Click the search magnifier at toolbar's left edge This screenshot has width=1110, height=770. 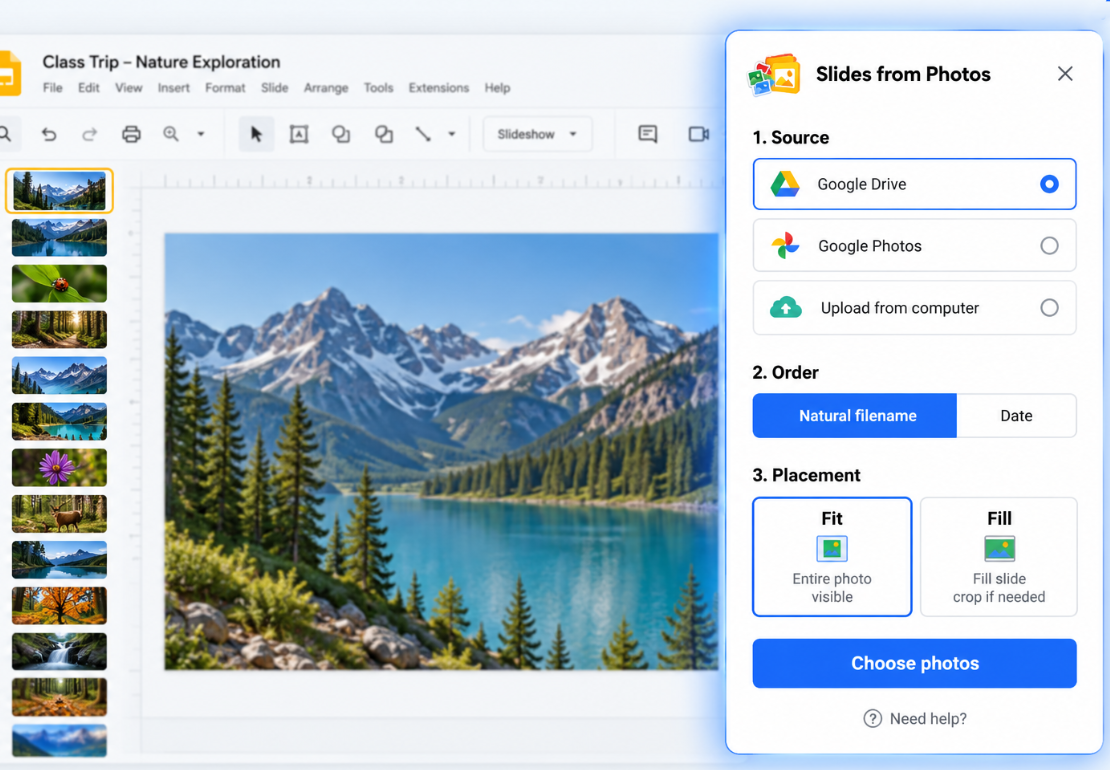(4, 134)
